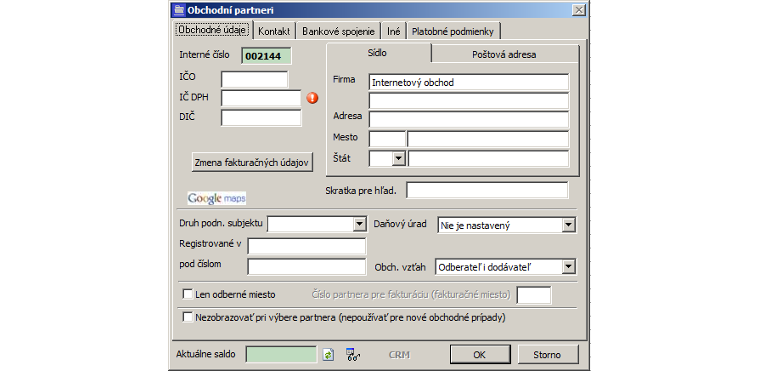
Task: Click into the IČ DPH field
Action: [x=261, y=98]
